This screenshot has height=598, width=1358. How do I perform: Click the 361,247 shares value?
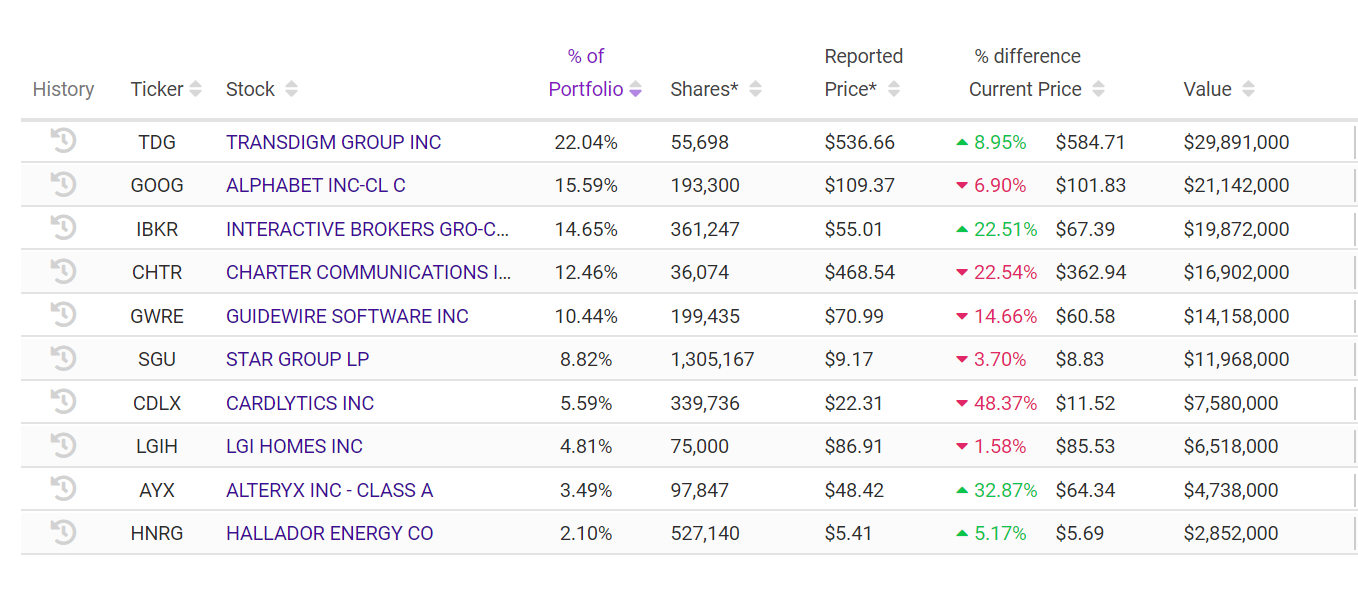(x=705, y=229)
